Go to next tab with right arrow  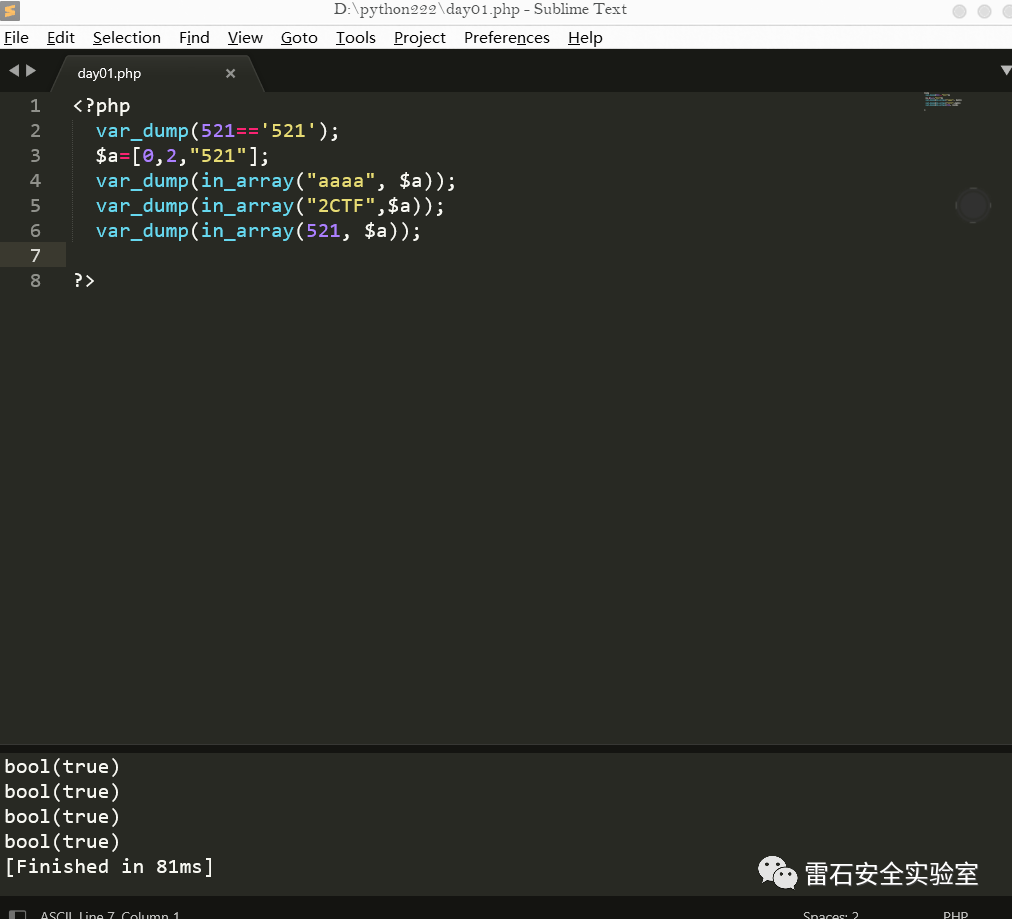click(31, 71)
